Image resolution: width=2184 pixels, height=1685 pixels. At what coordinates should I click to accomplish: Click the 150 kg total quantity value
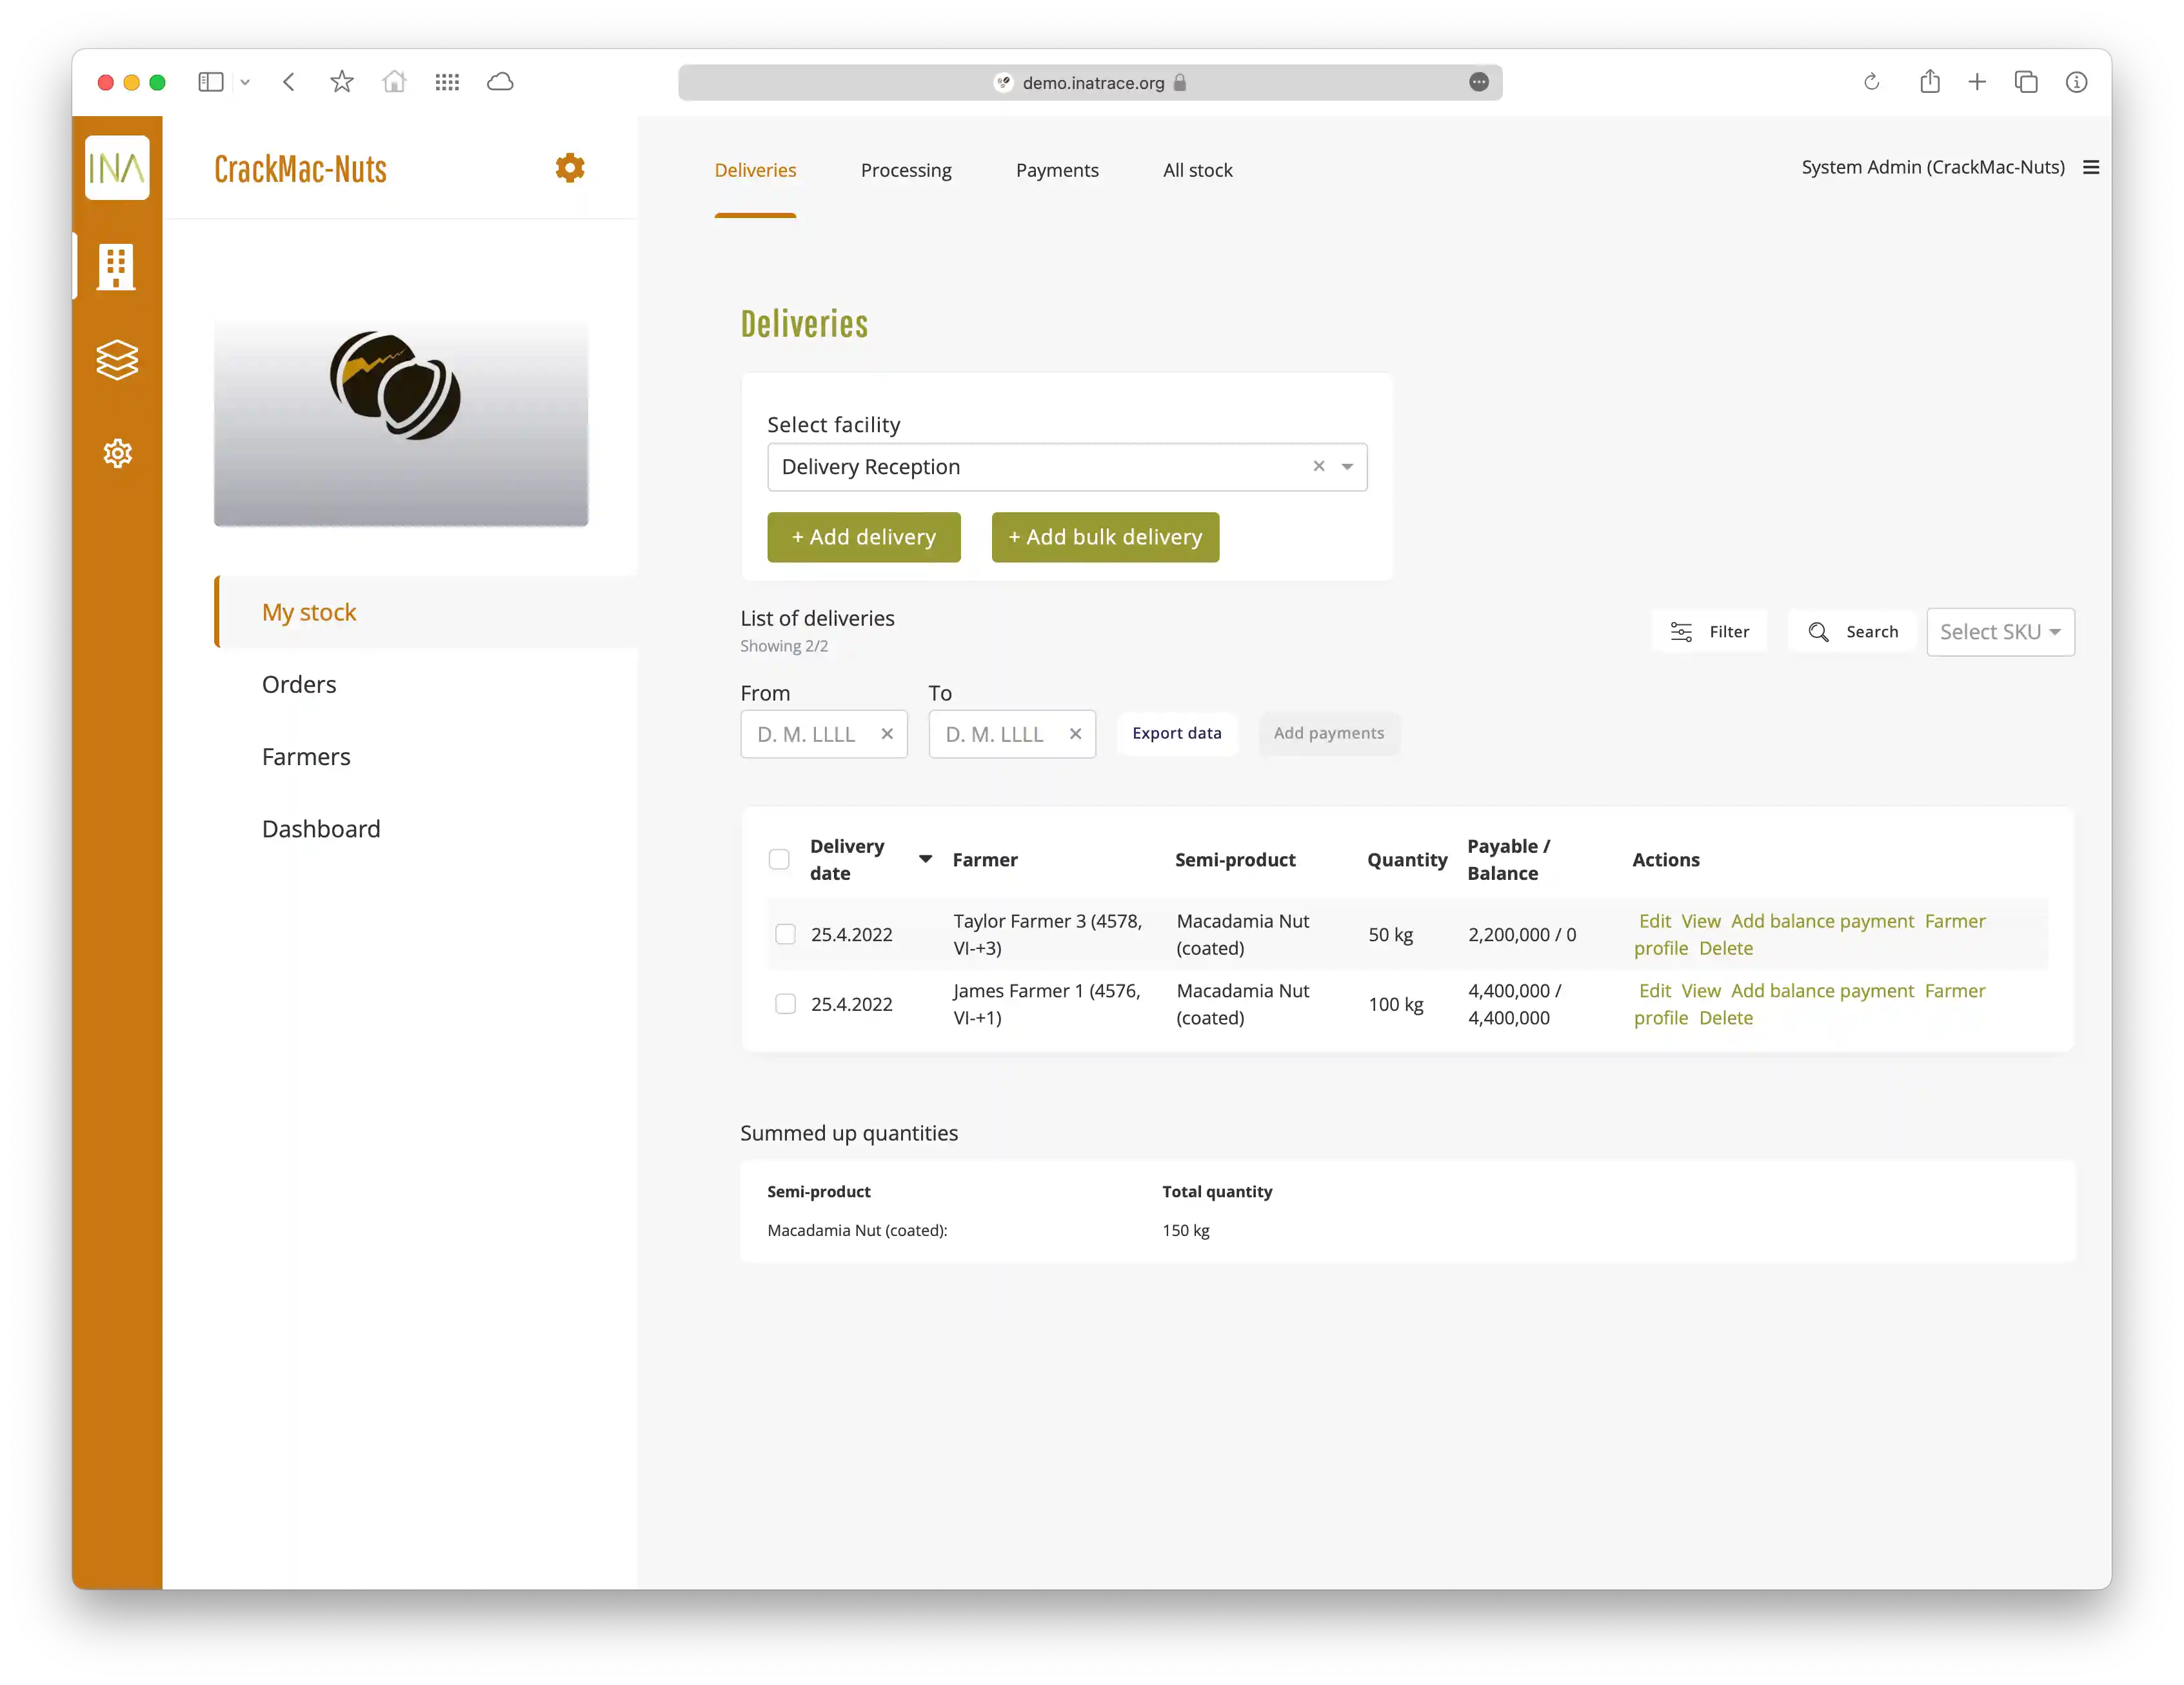coord(1185,1230)
